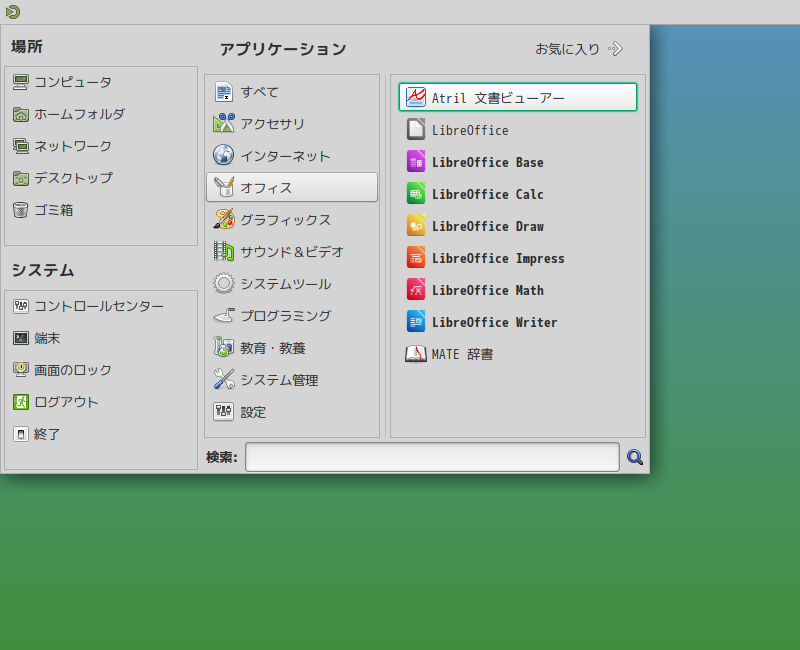
Task: Select グラフィックス category
Action: [292, 219]
